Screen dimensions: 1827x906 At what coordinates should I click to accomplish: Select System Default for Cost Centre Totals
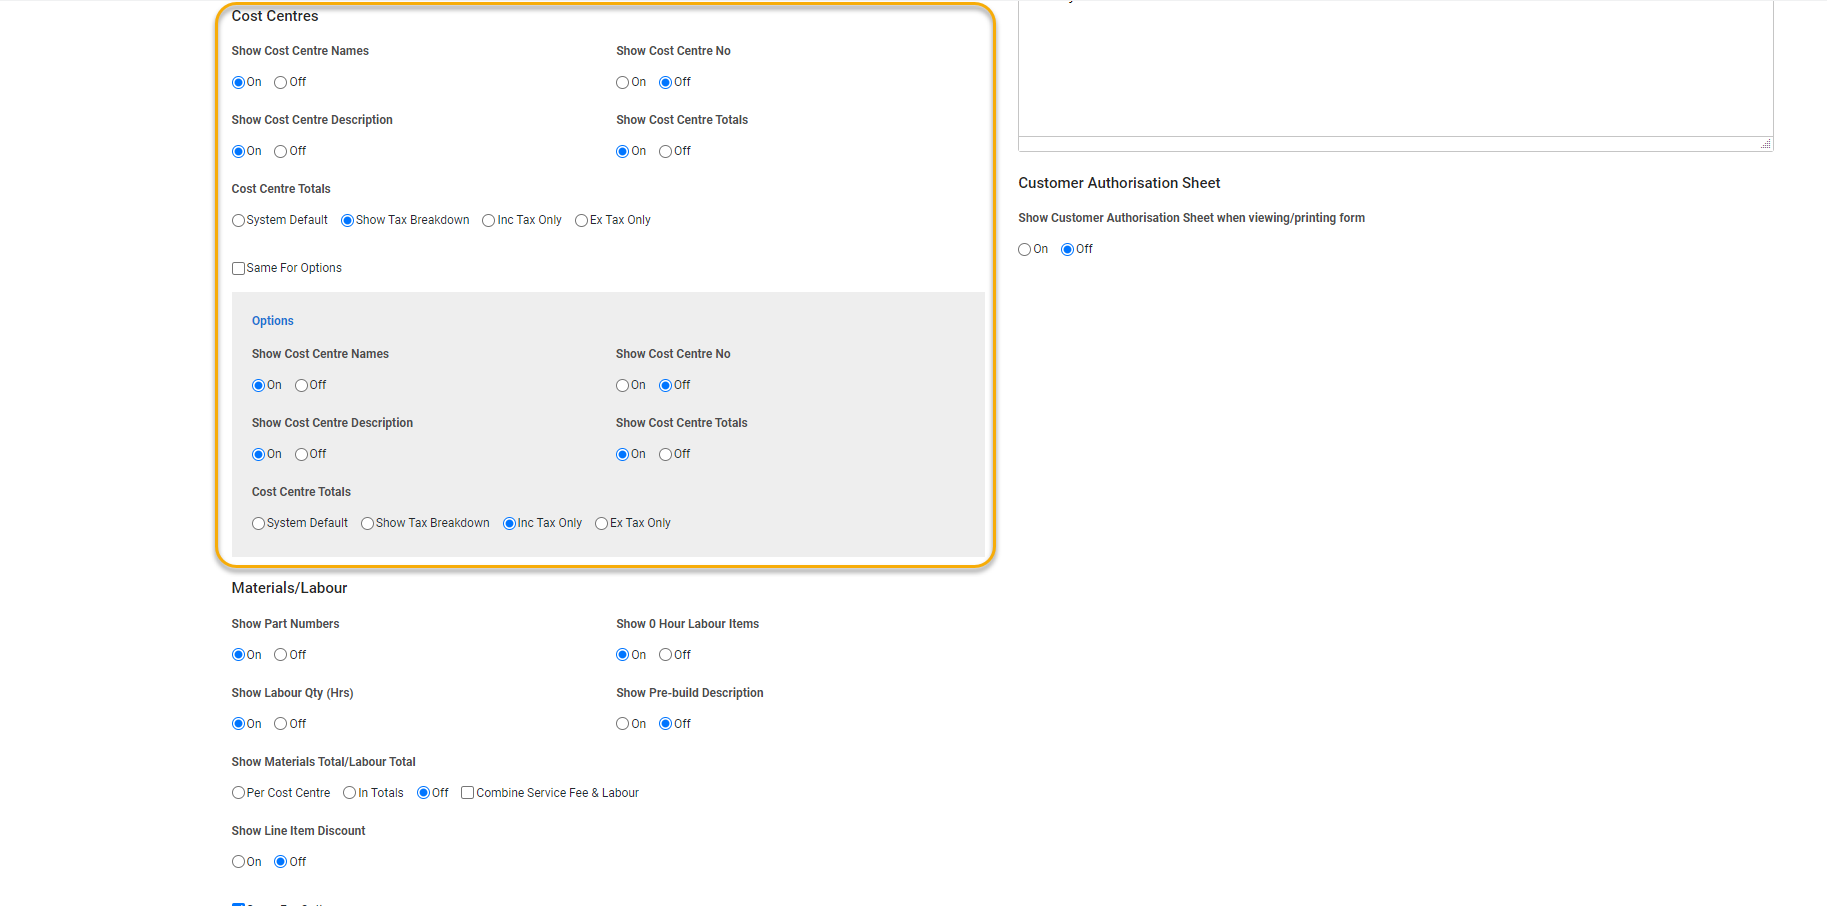click(238, 220)
